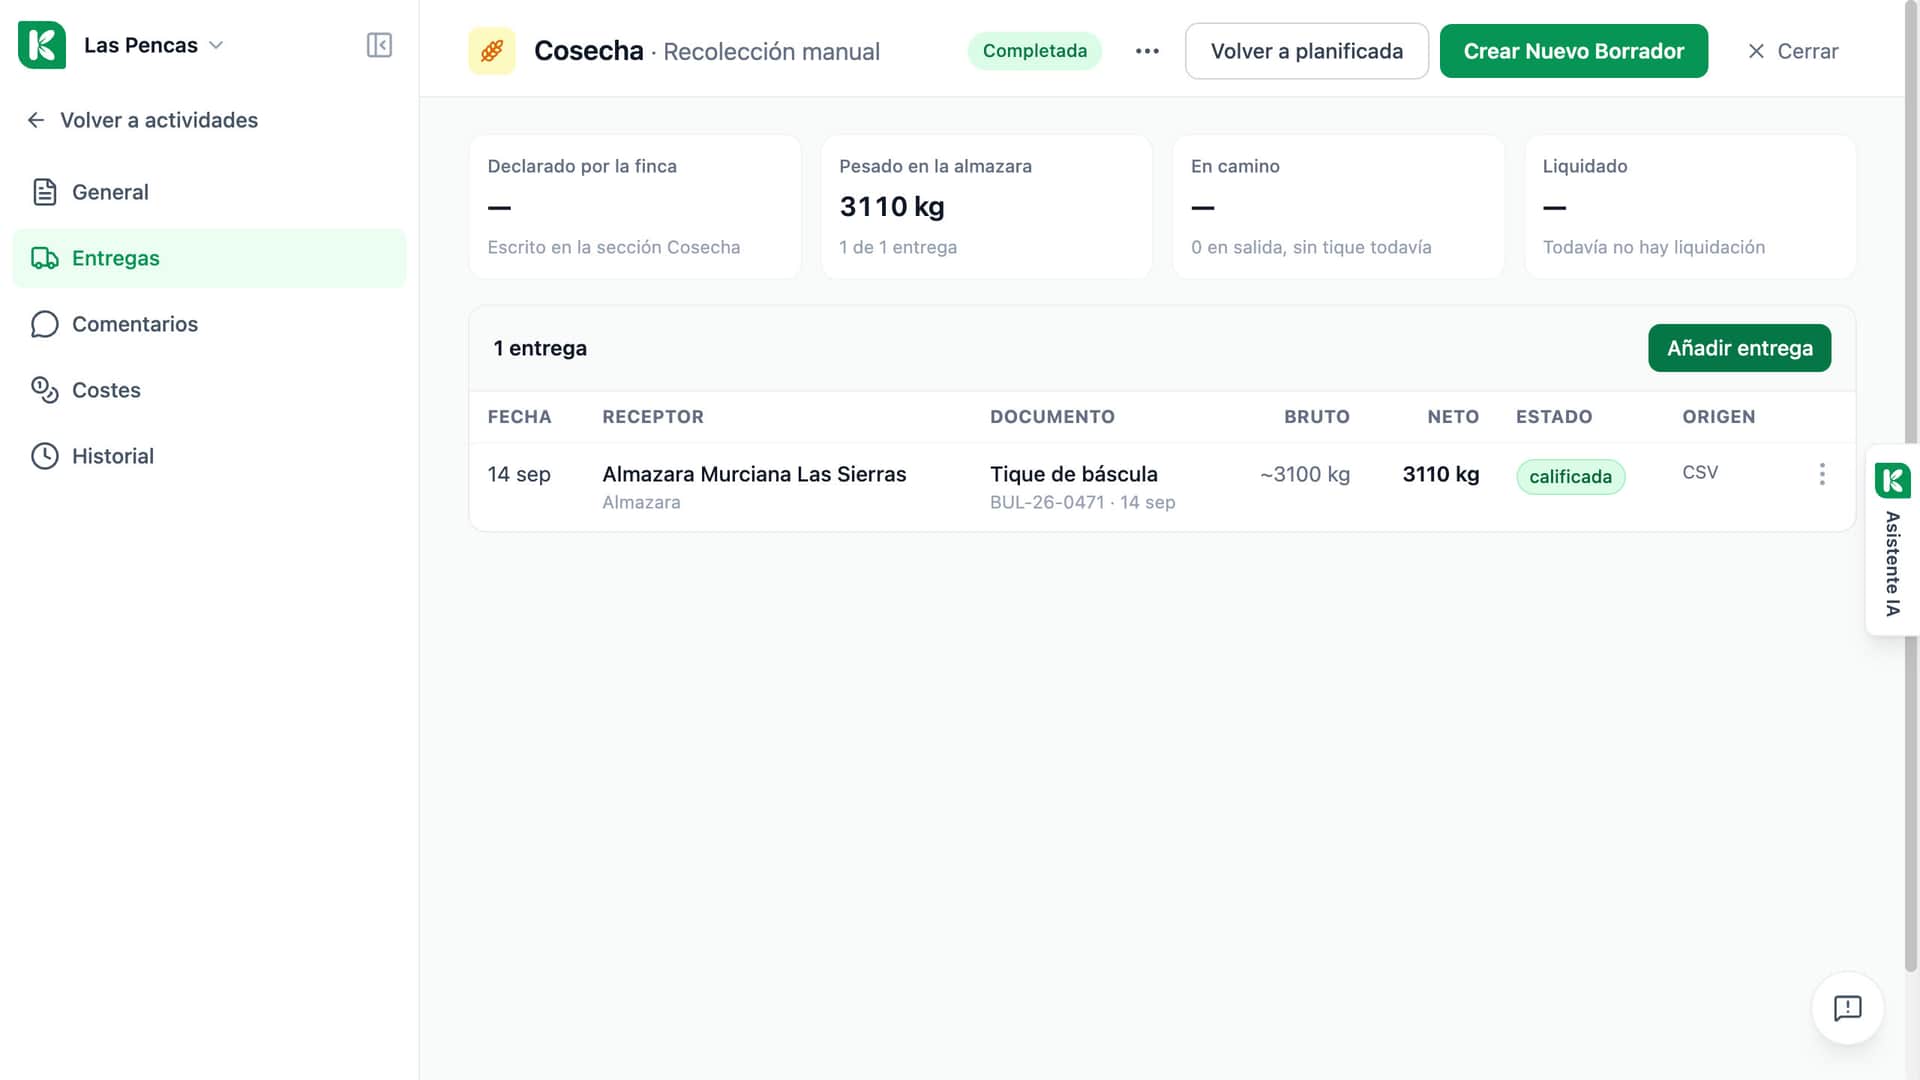The width and height of the screenshot is (1920, 1080).
Task: Select the General menu label
Action: [110, 192]
